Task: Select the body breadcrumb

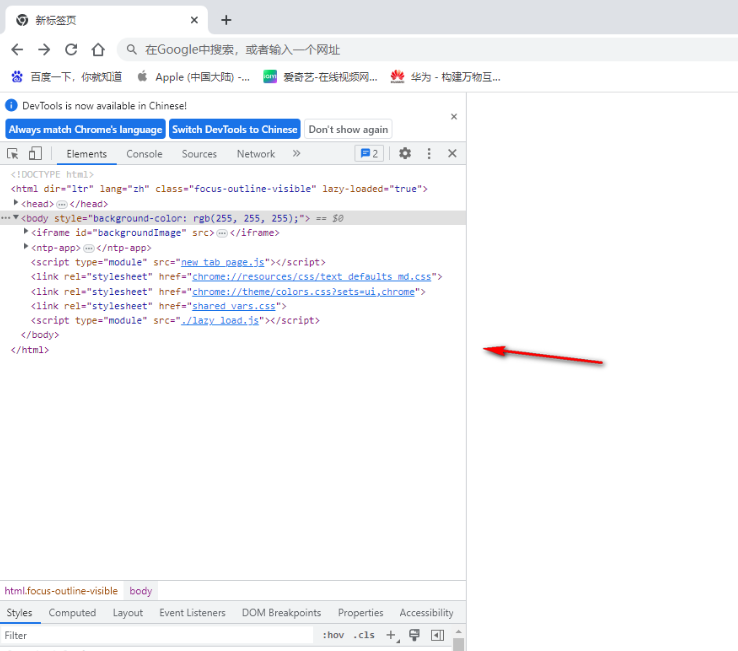Action: click(141, 591)
